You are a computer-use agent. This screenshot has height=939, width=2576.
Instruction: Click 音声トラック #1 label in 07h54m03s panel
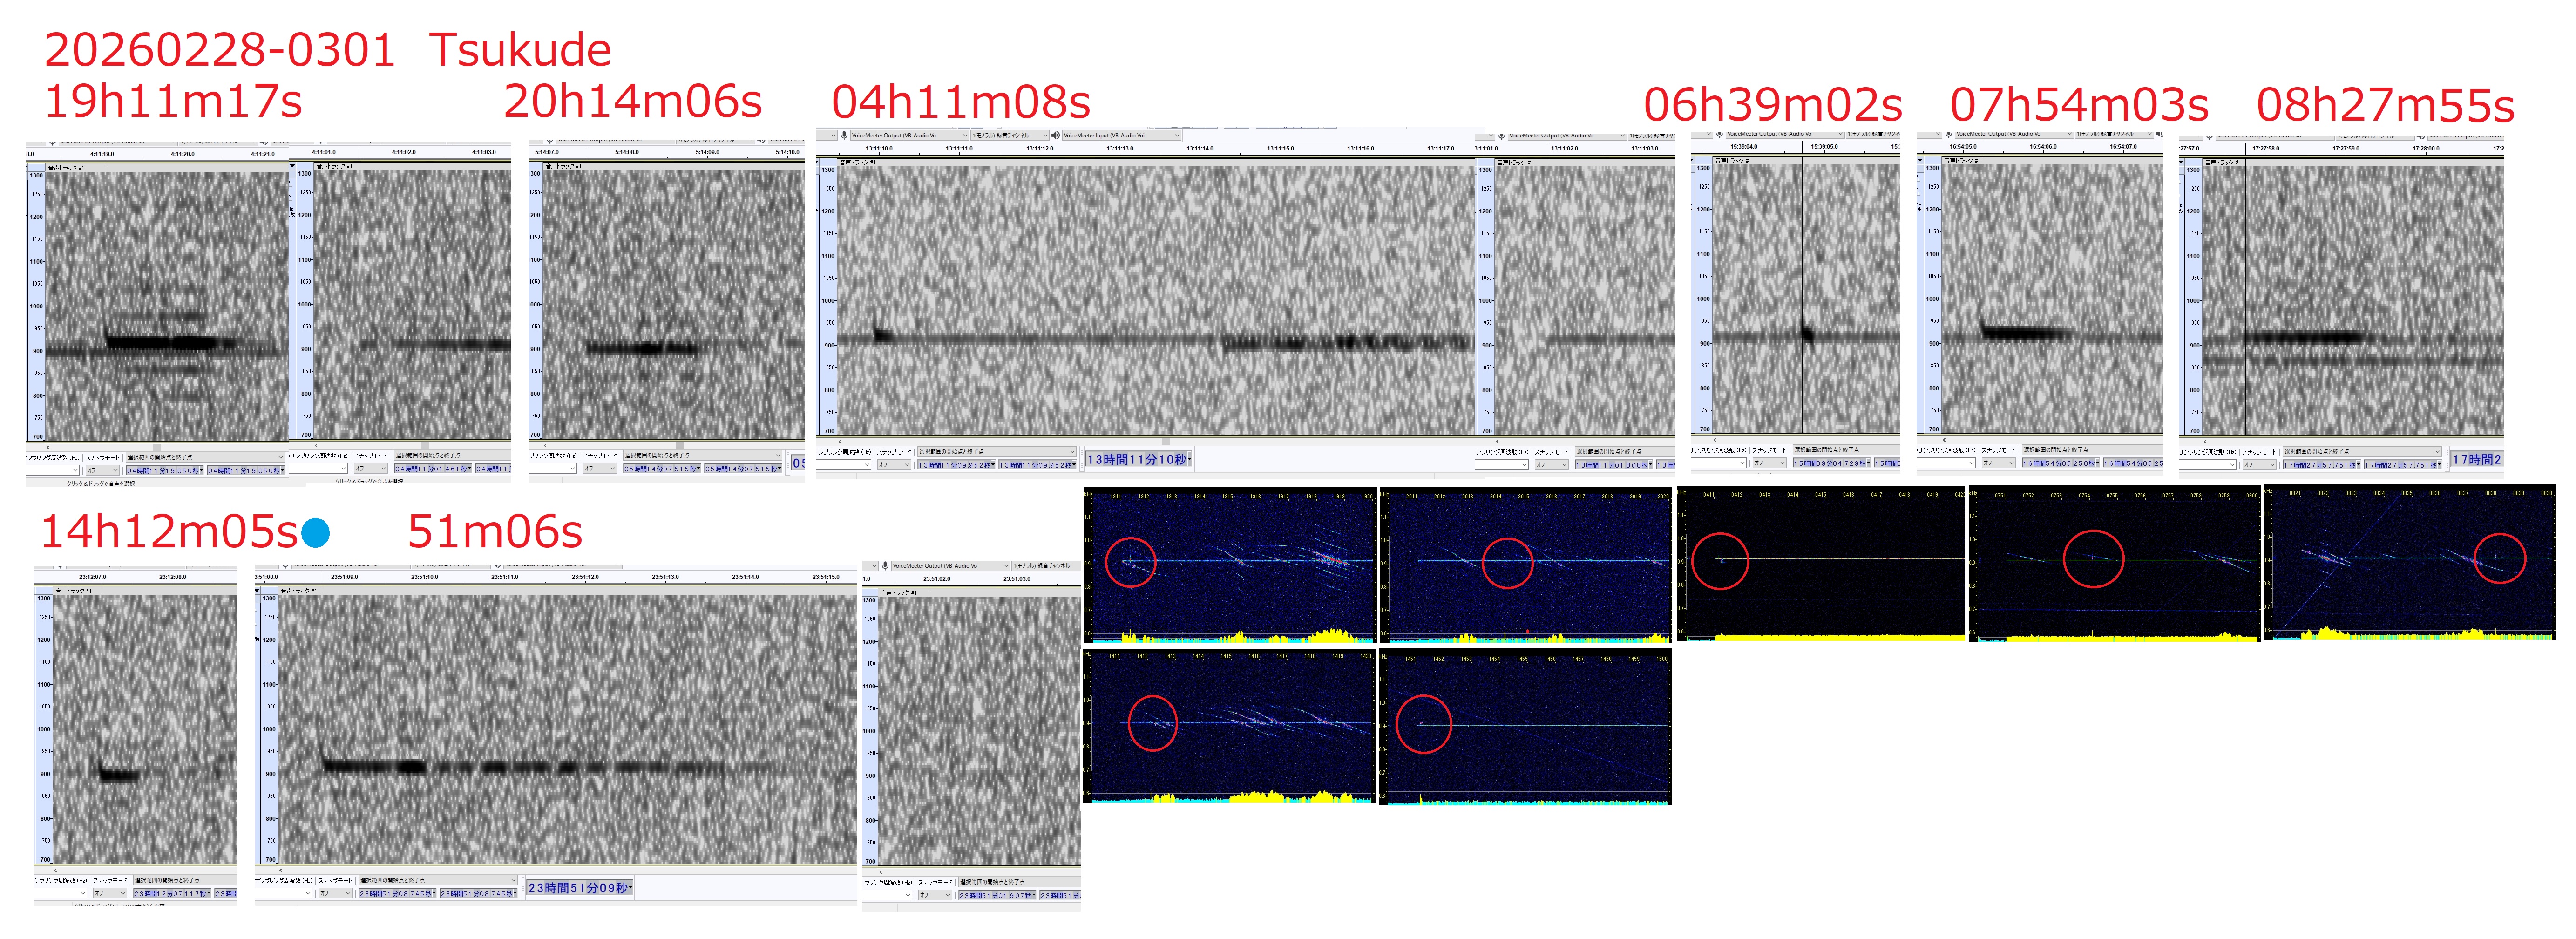pyautogui.click(x=1961, y=160)
